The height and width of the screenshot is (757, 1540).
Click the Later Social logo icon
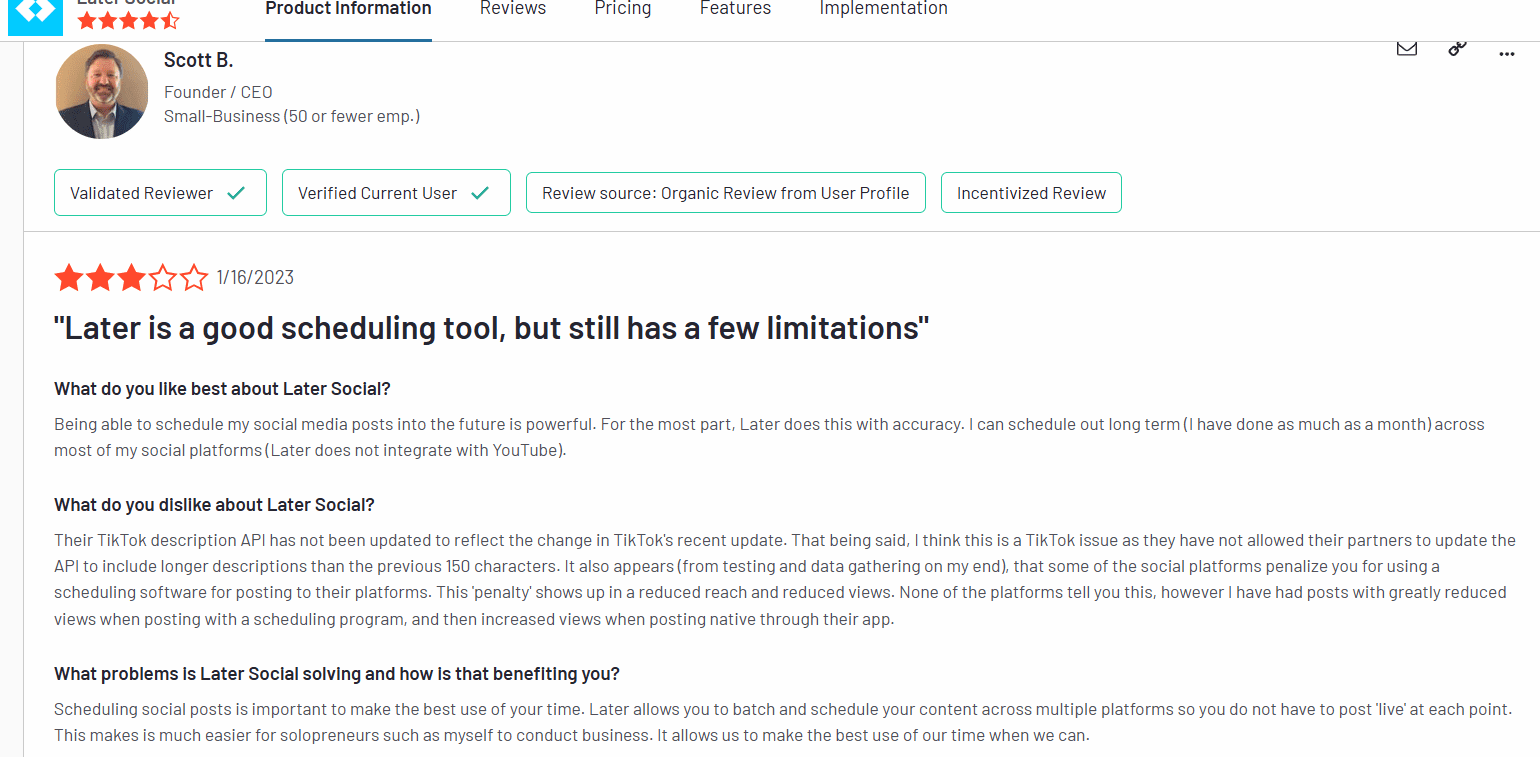(35, 14)
